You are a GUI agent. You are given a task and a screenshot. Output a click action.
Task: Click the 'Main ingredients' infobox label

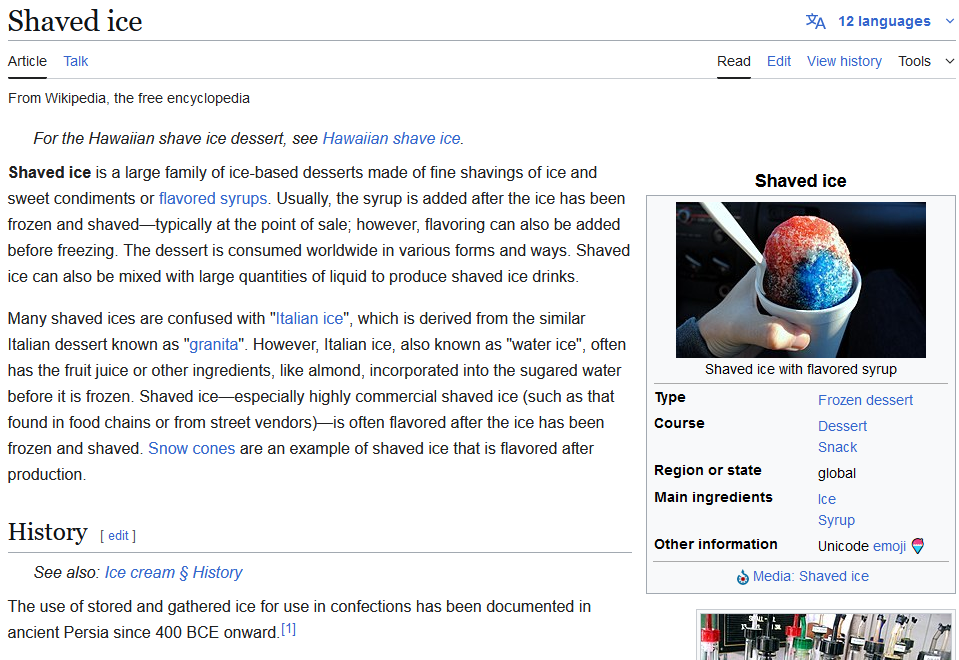(713, 497)
